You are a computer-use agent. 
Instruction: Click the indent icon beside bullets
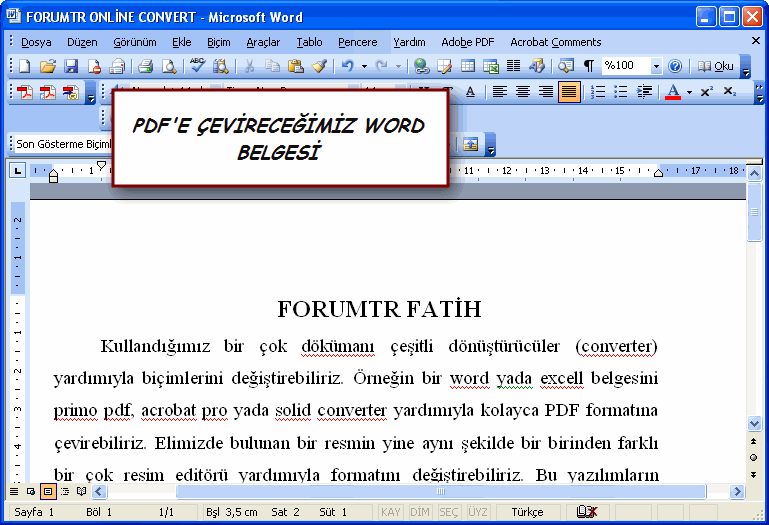click(x=644, y=92)
